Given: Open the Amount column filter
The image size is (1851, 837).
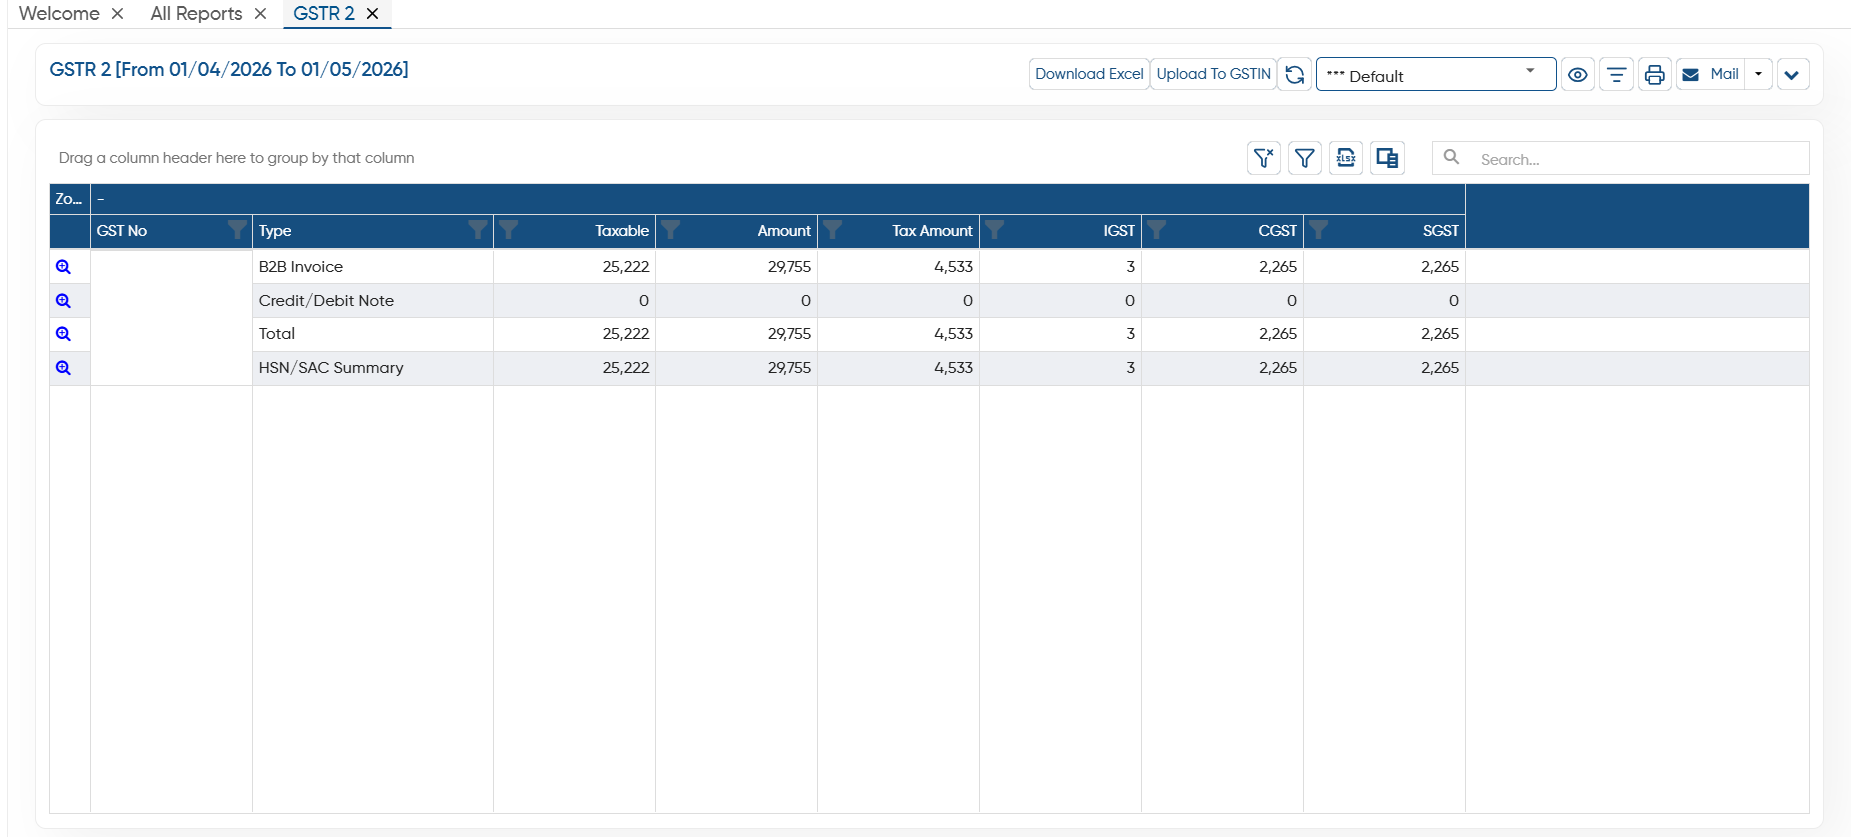Looking at the screenshot, I should tap(671, 230).
